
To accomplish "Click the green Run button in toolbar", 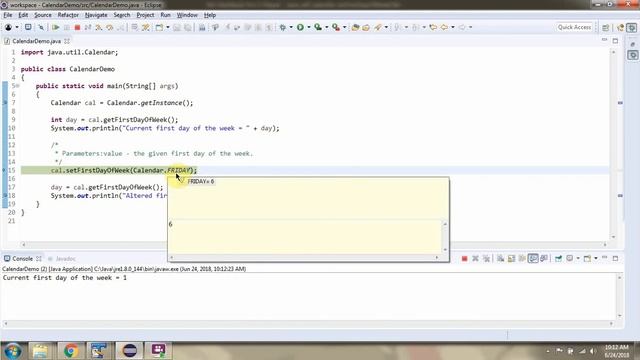I will tap(300, 27).
